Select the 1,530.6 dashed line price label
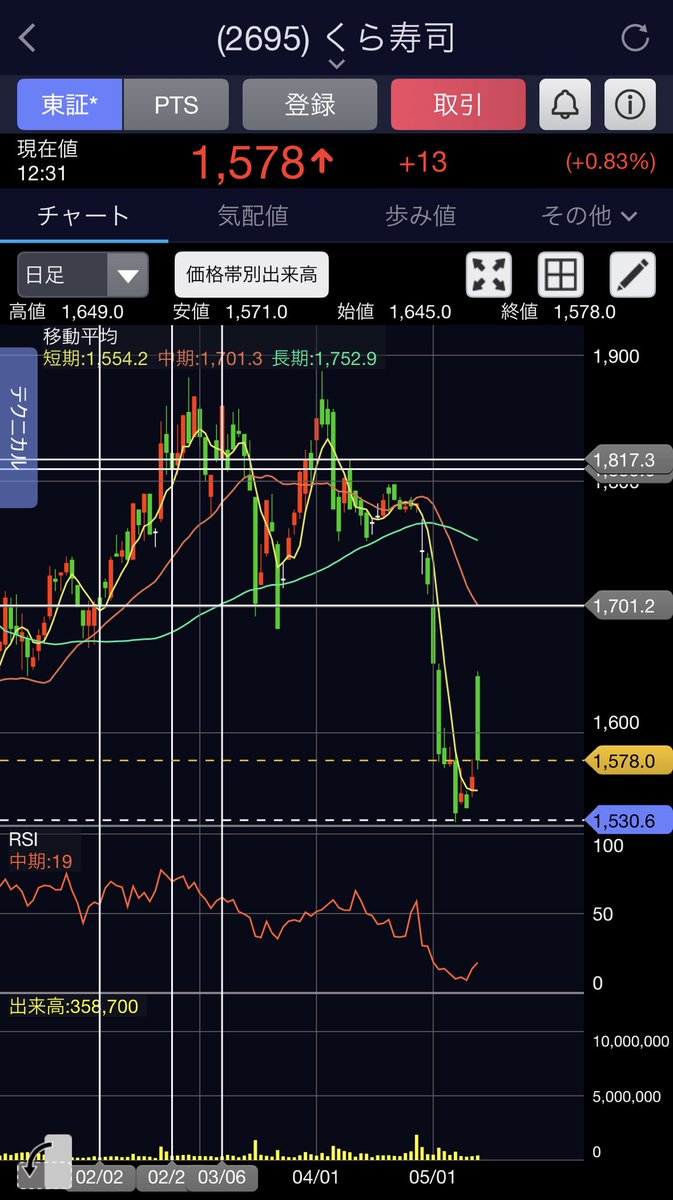The width and height of the screenshot is (673, 1200). 629,821
